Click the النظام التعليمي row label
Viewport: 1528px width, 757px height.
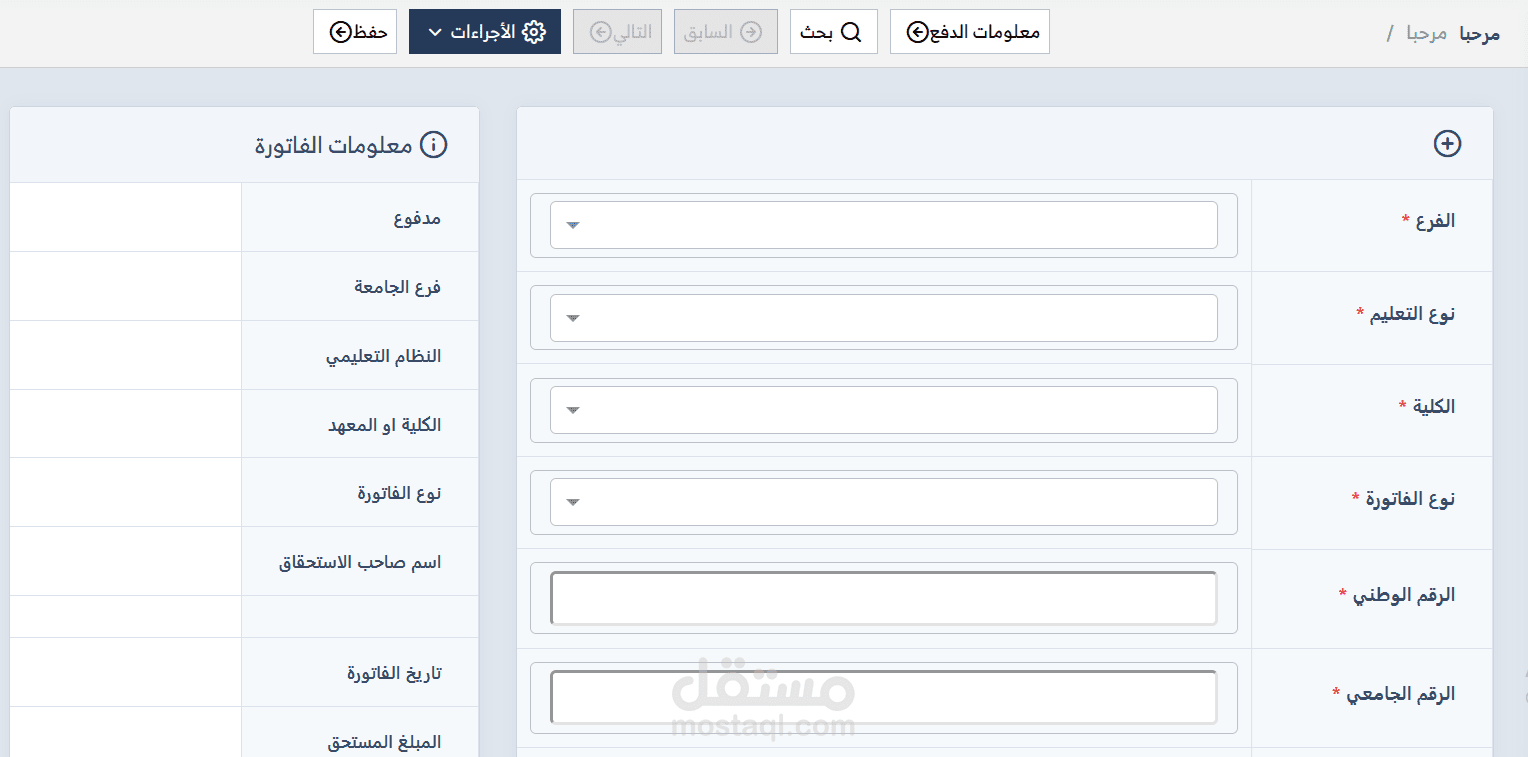click(x=384, y=356)
